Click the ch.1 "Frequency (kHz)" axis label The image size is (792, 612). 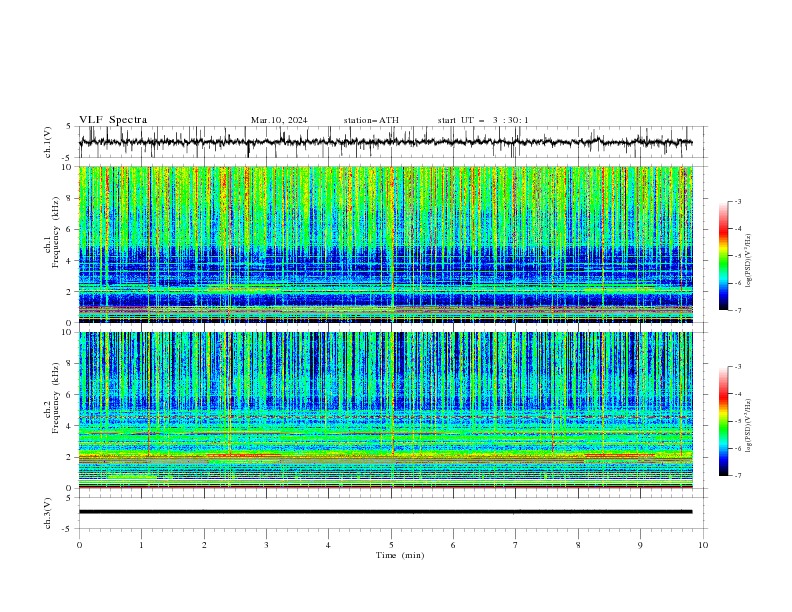55,231
